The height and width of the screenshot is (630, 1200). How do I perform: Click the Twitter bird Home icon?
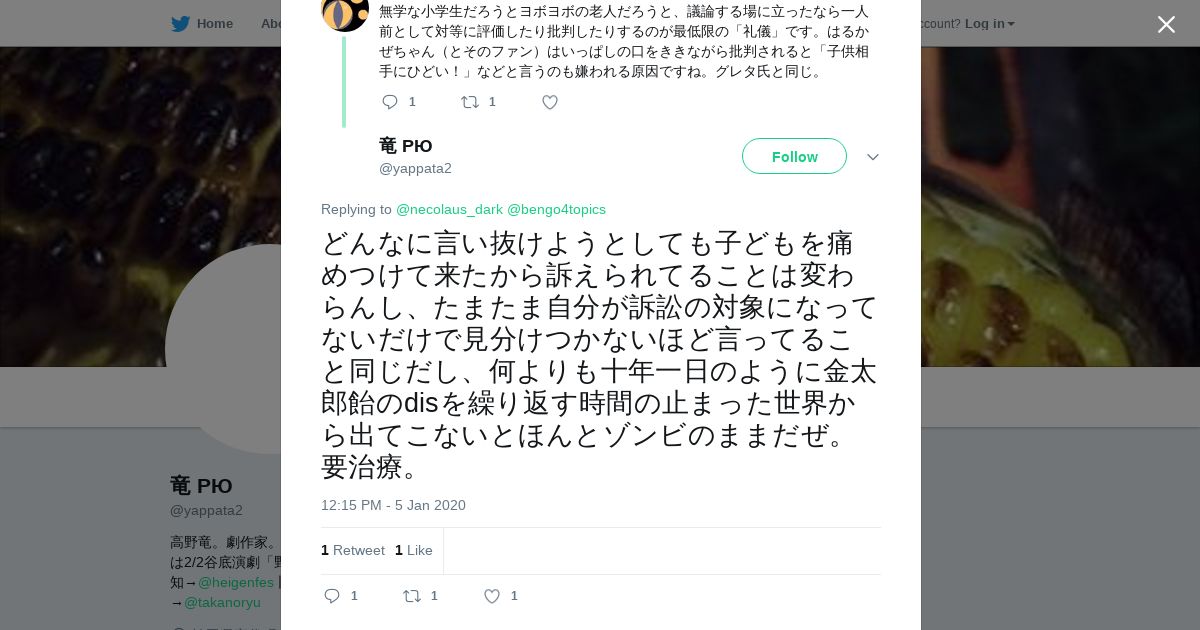pyautogui.click(x=180, y=23)
